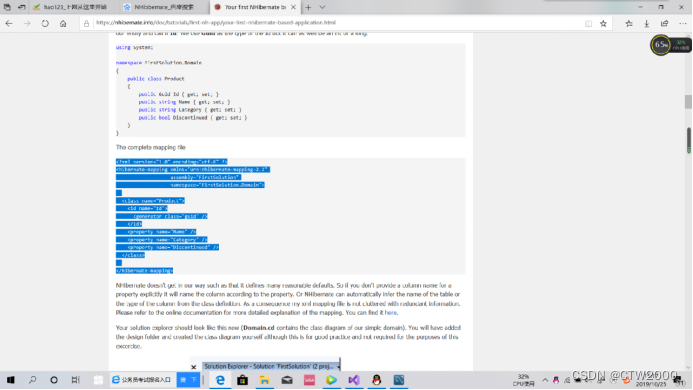693x390 pixels.
Task: Open a new browser tab
Action: 308,7
